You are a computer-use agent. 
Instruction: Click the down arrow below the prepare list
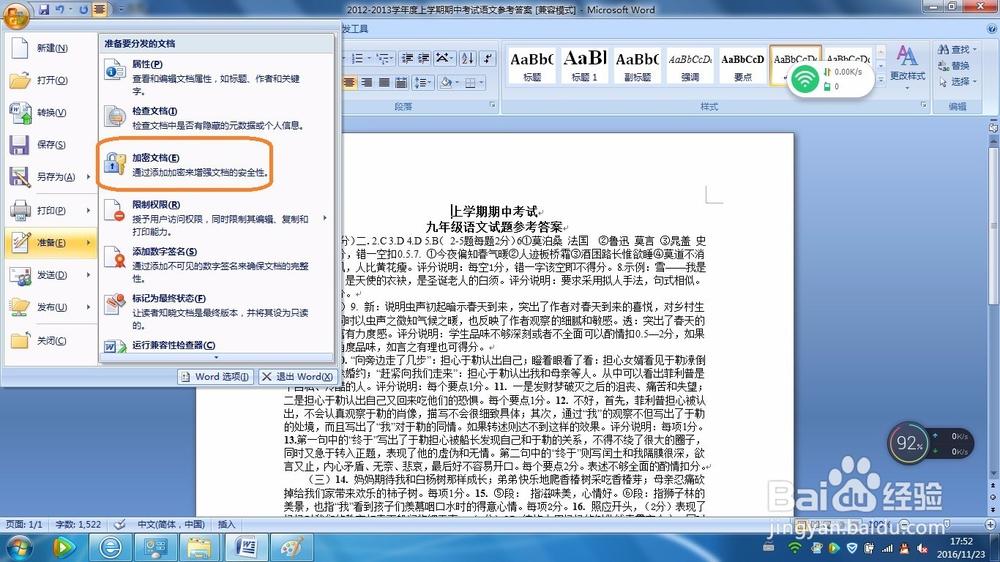[x=216, y=357]
